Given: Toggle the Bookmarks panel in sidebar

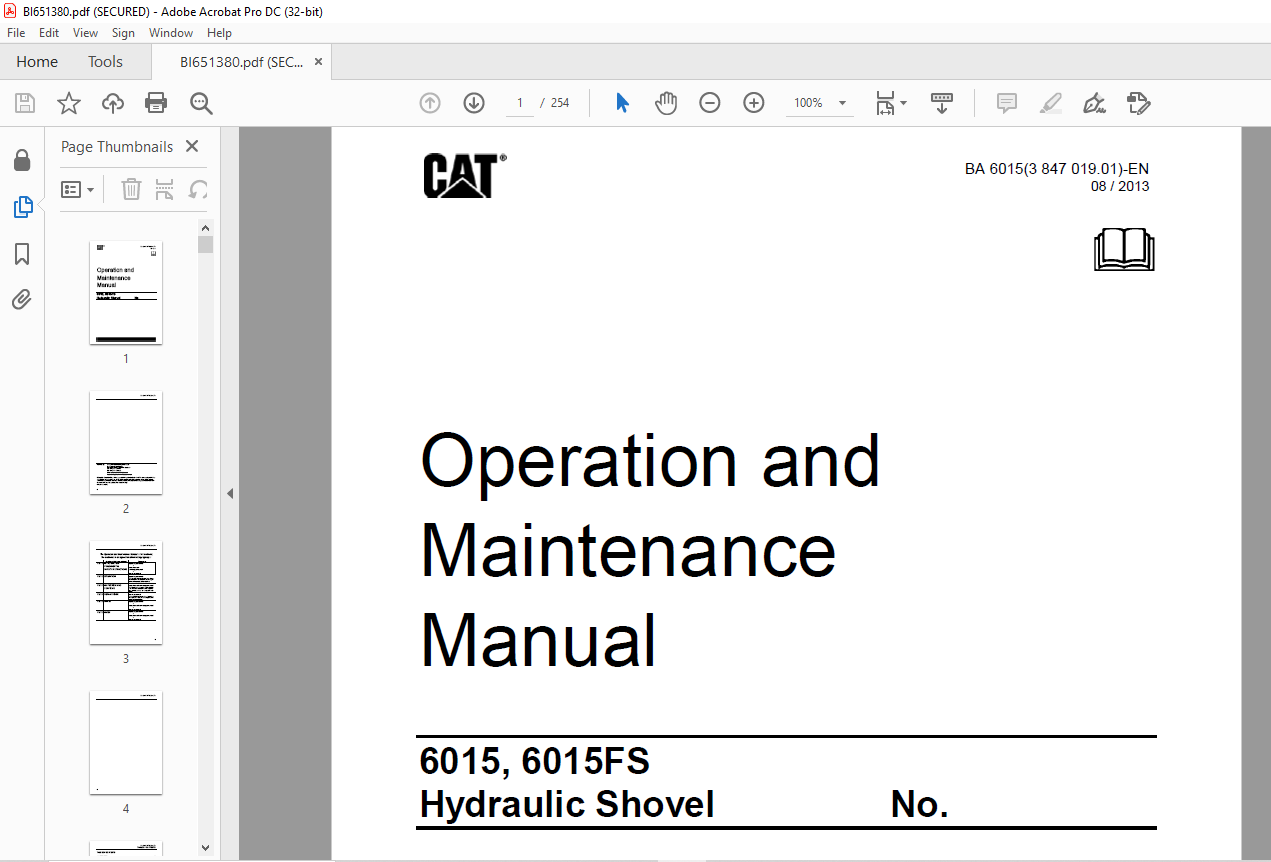Looking at the screenshot, I should (x=22, y=254).
